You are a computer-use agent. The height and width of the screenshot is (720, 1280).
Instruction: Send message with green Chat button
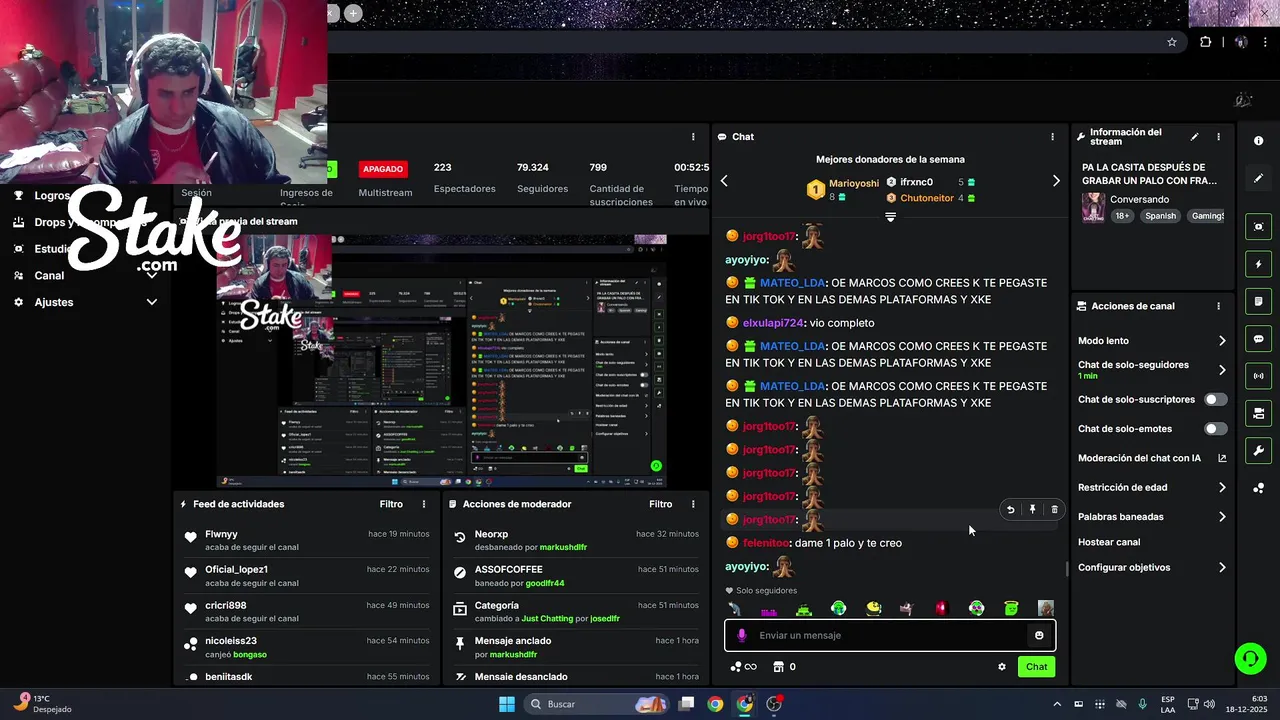[1036, 667]
